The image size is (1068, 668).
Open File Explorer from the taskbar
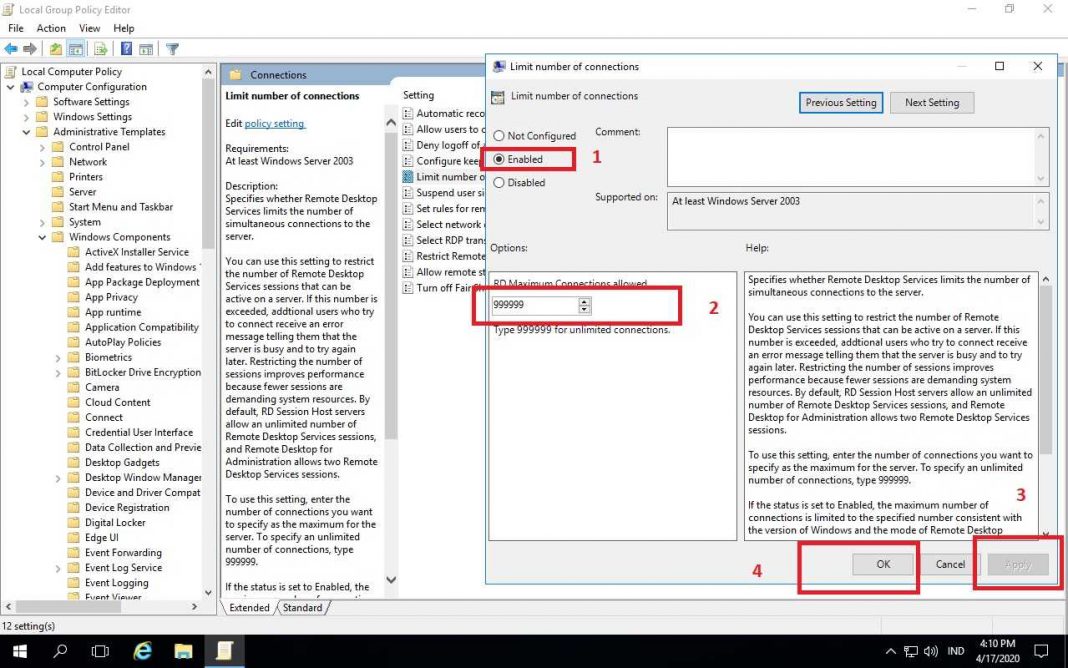click(183, 652)
